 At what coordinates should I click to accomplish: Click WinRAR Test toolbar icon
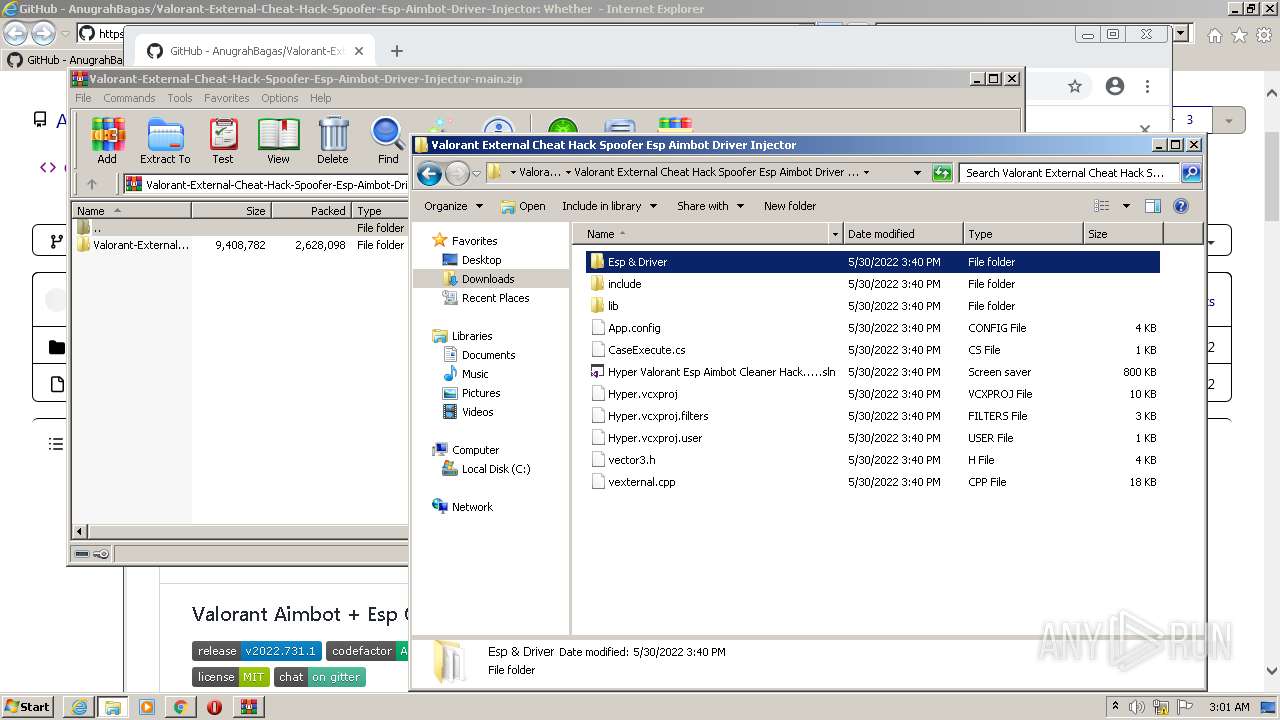tap(223, 141)
